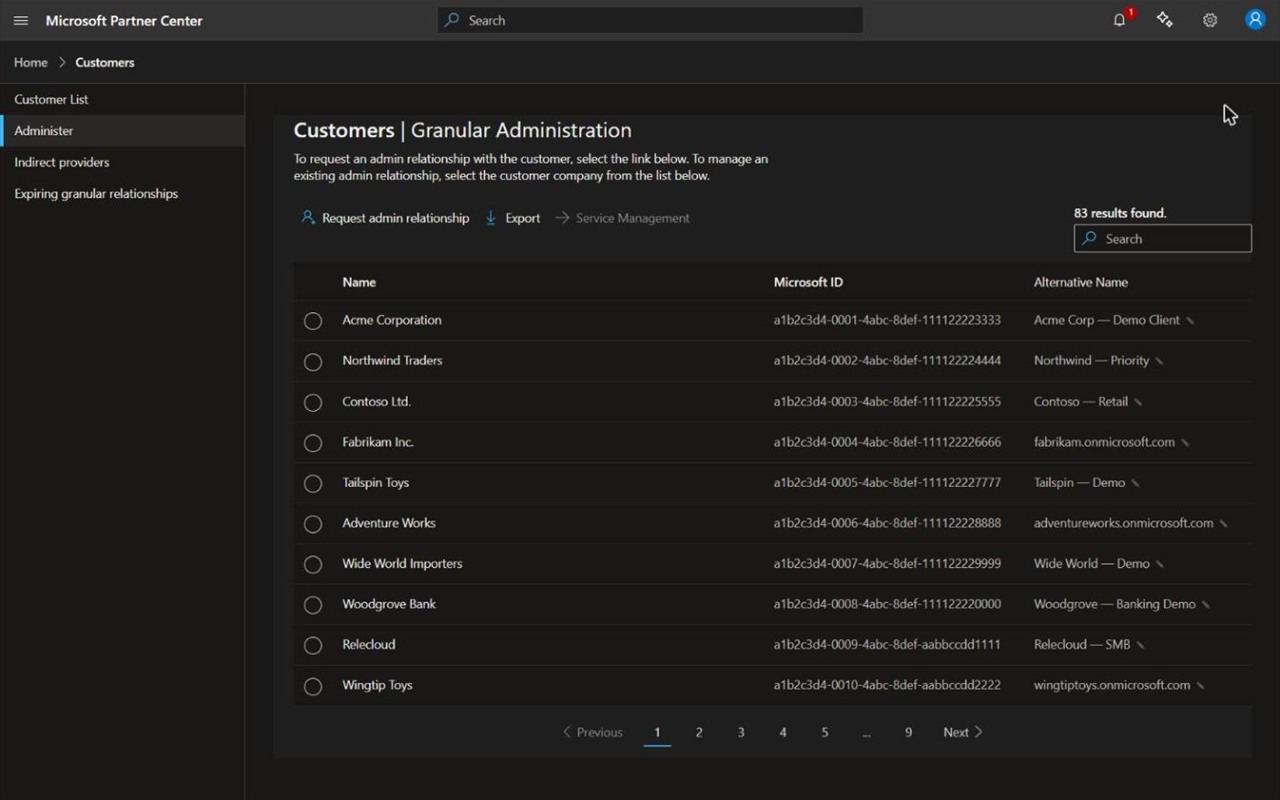Click Service Management
The image size is (1280, 800).
pos(622,218)
